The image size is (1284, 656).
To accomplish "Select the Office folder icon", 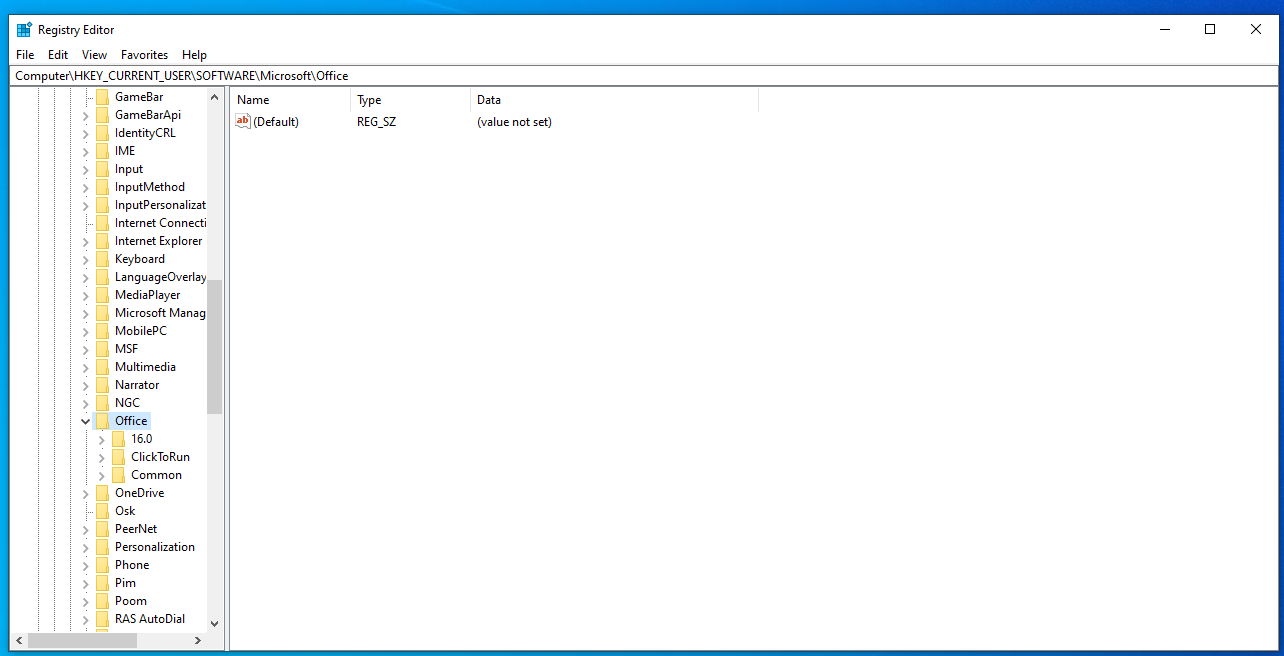I will point(102,421).
